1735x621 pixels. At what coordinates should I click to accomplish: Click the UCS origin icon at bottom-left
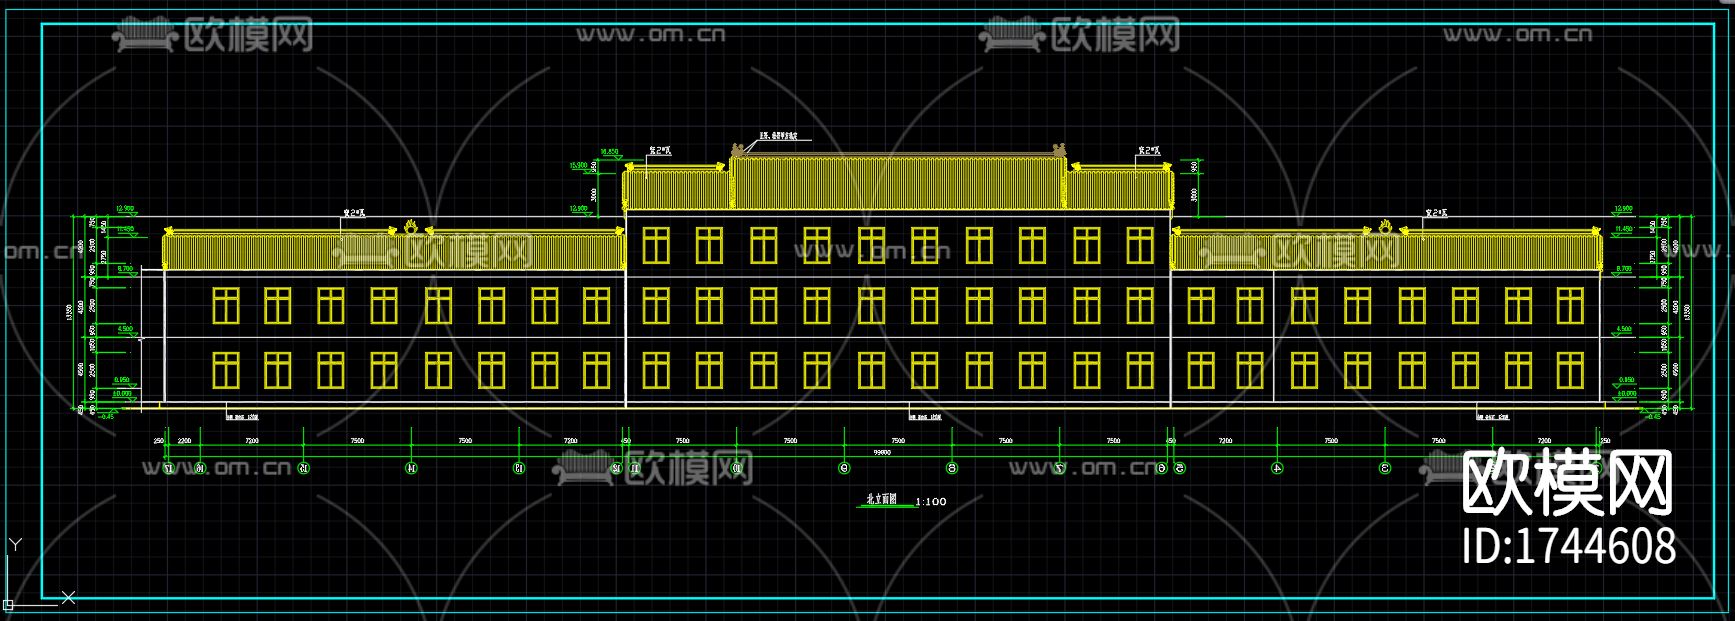[x=8, y=604]
